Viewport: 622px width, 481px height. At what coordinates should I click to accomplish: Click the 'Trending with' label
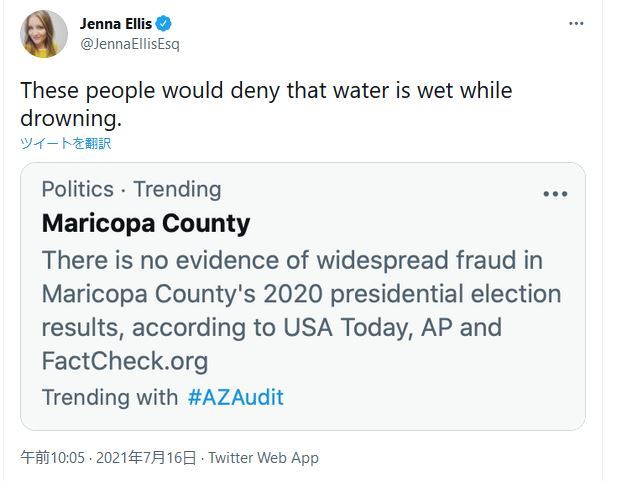[110, 397]
